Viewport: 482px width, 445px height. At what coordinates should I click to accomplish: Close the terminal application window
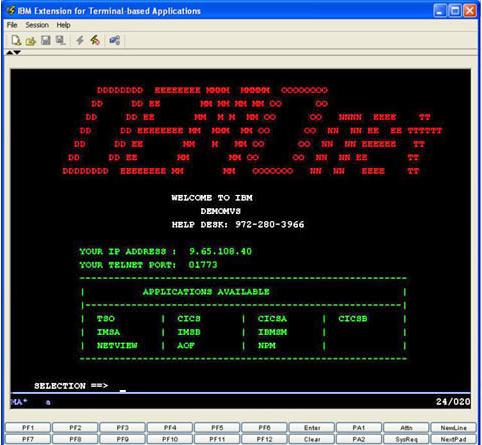click(x=470, y=11)
